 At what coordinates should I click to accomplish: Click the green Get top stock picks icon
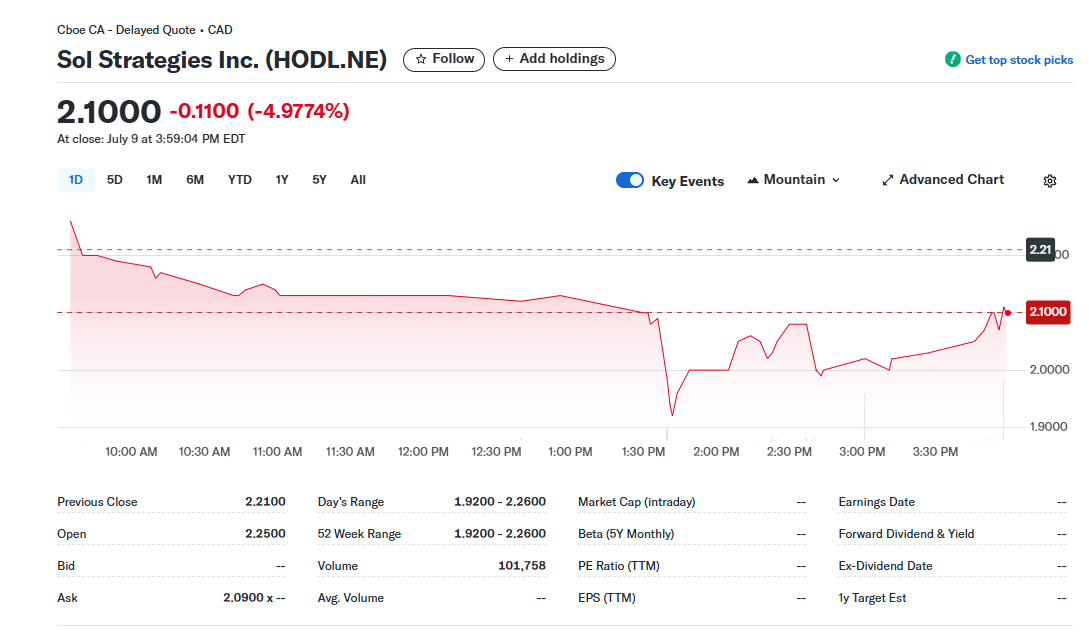[x=952, y=60]
